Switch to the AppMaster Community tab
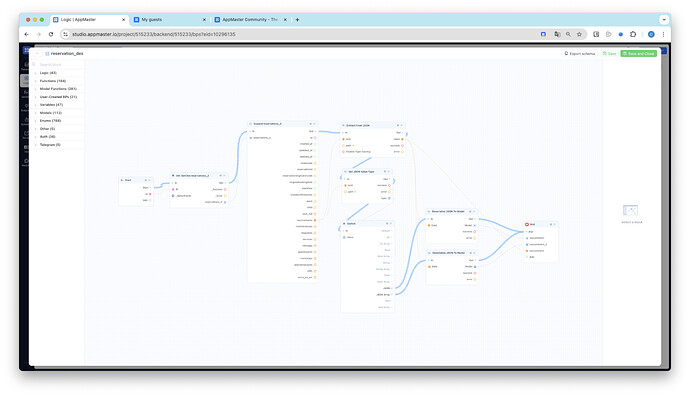This screenshot has height=396, width=690. [250, 19]
